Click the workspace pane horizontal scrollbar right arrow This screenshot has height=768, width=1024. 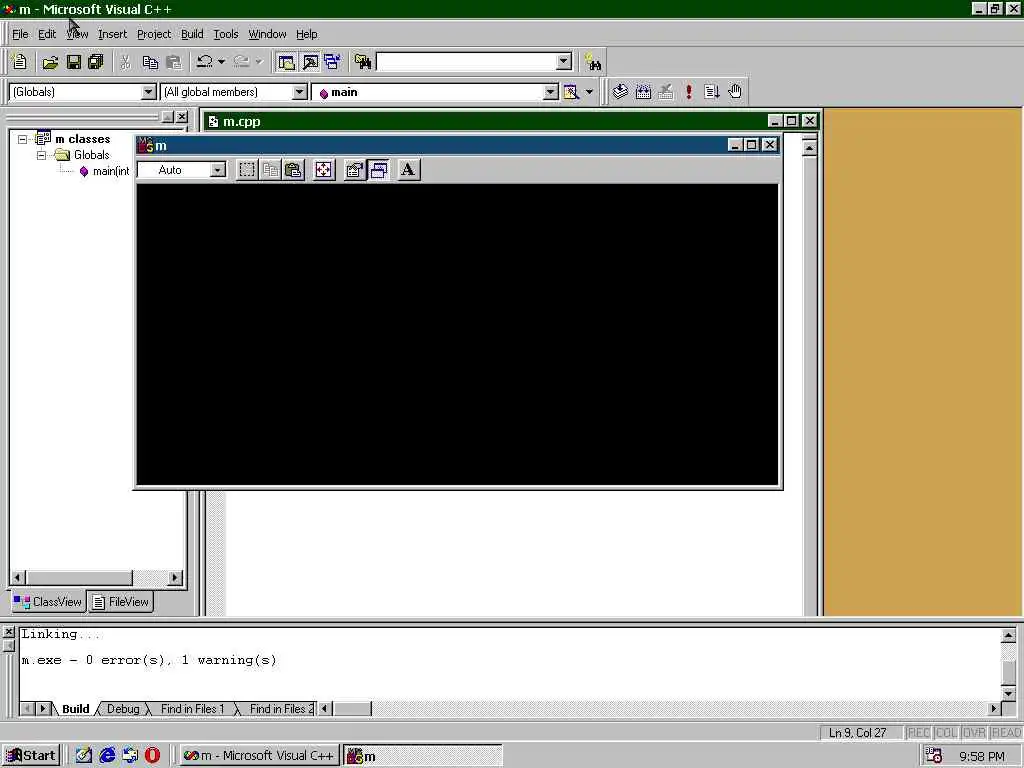click(x=174, y=578)
